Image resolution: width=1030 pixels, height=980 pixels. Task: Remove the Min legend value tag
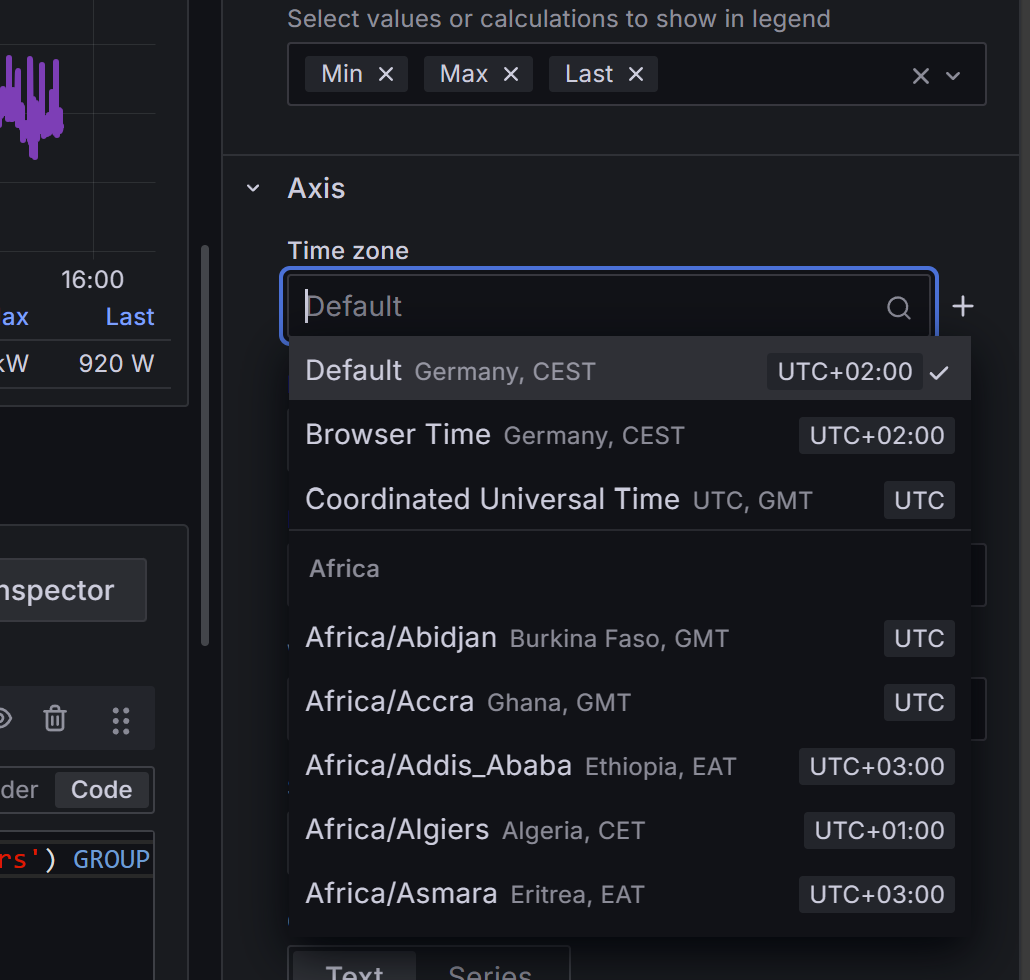386,75
